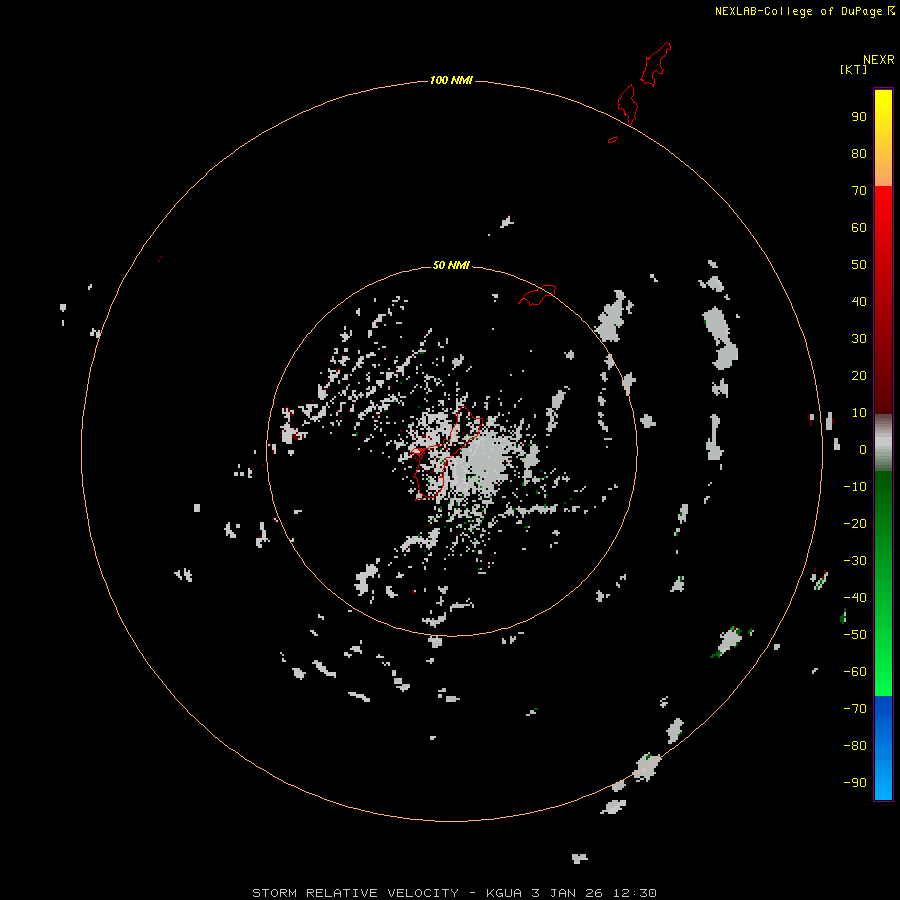This screenshot has height=900, width=900.
Task: Click the -80 knot scale label
Action: (855, 746)
